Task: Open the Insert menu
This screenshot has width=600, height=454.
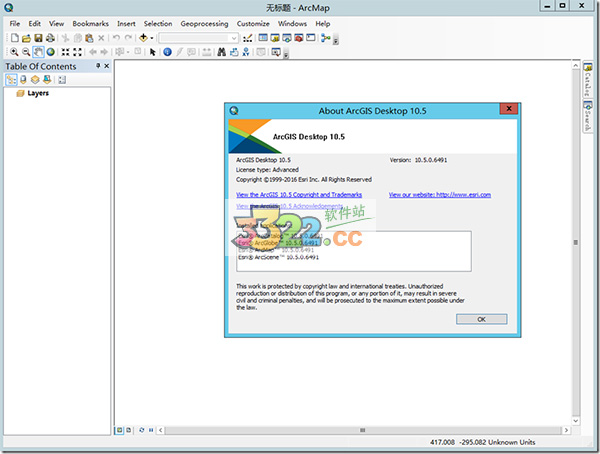Action: tap(126, 24)
